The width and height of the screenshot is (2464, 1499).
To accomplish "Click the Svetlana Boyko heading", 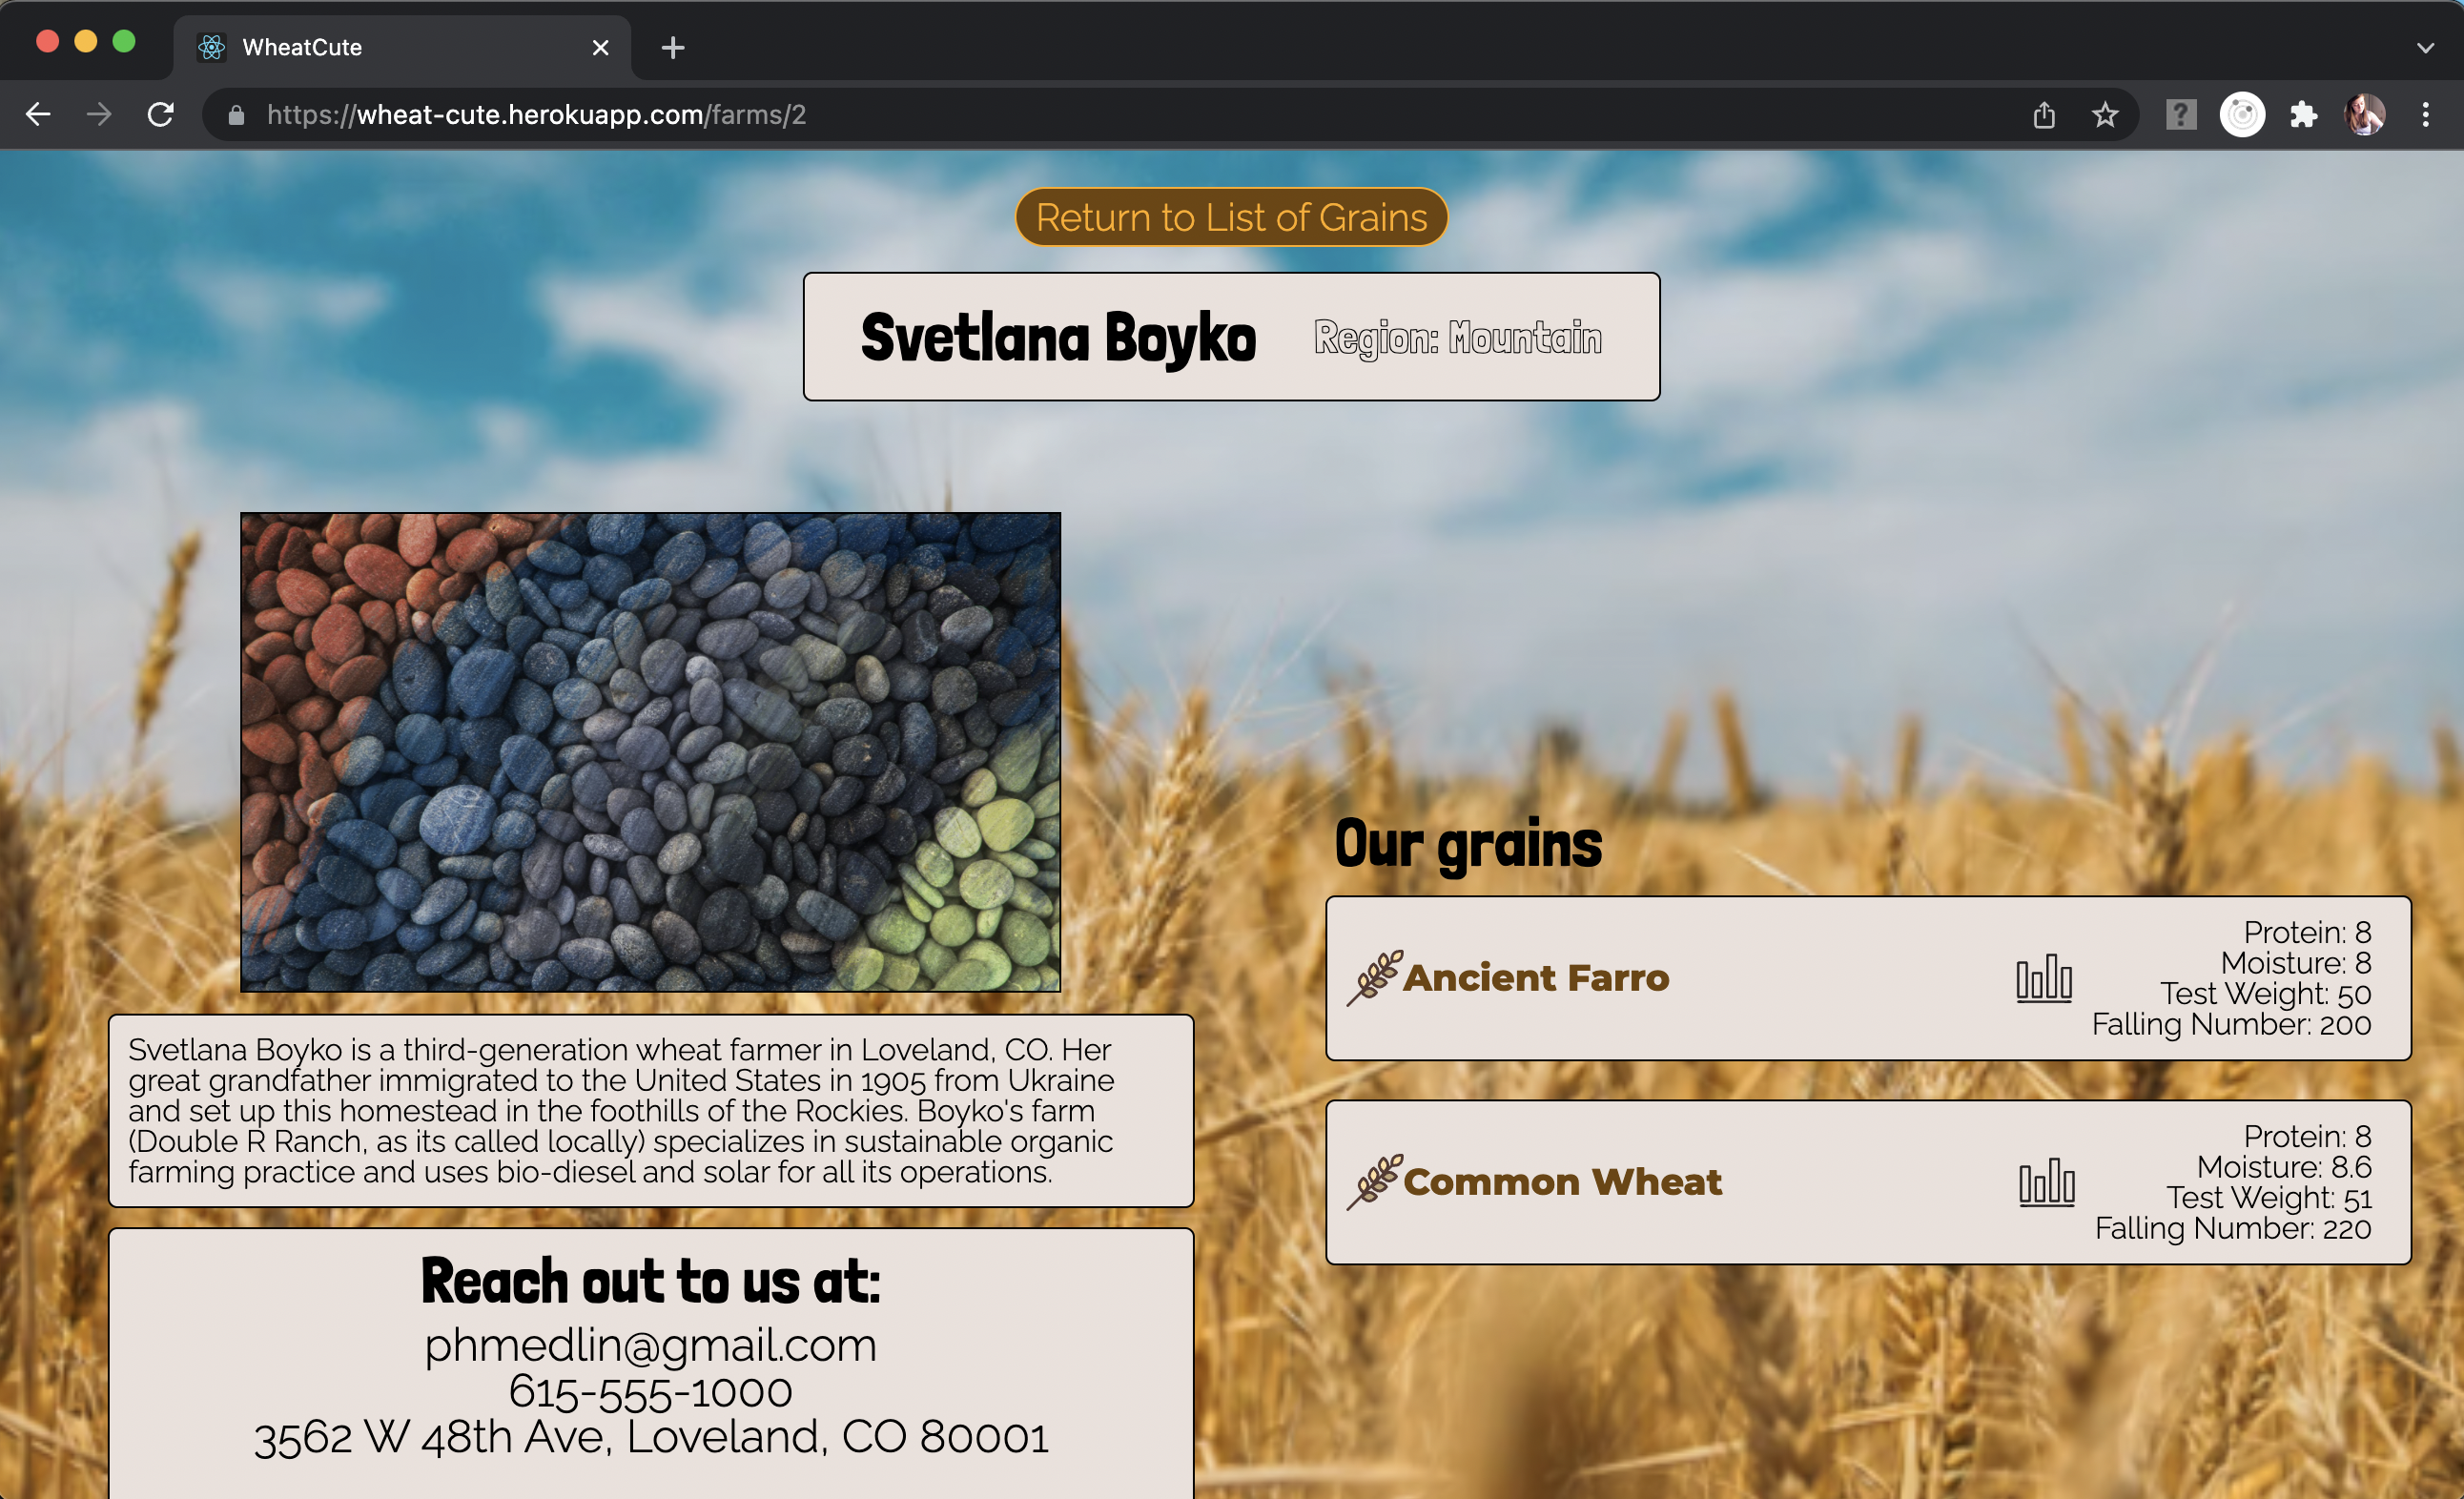I will 1058,337.
